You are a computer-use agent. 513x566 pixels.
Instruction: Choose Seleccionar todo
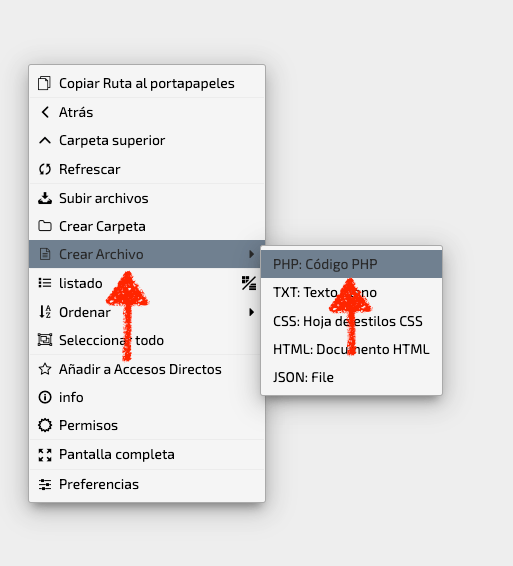[x=147, y=340]
